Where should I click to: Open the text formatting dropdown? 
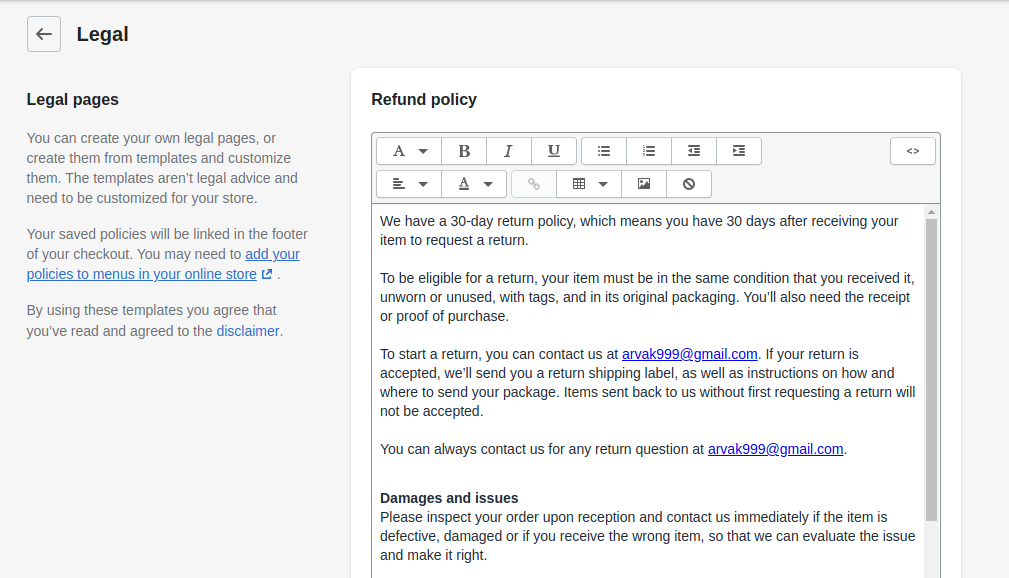pyautogui.click(x=409, y=151)
